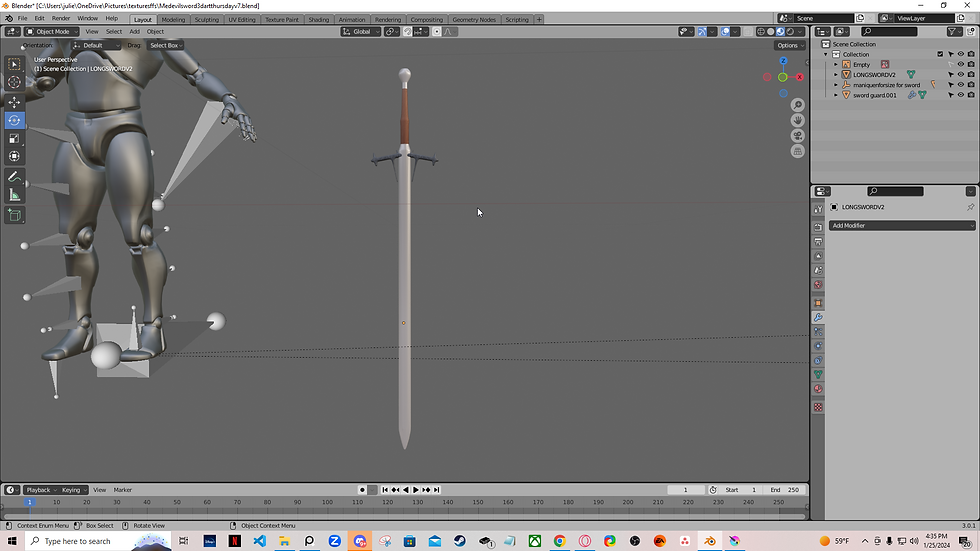Open the Object Data properties tab
The height and width of the screenshot is (551, 980).
pyautogui.click(x=818, y=374)
